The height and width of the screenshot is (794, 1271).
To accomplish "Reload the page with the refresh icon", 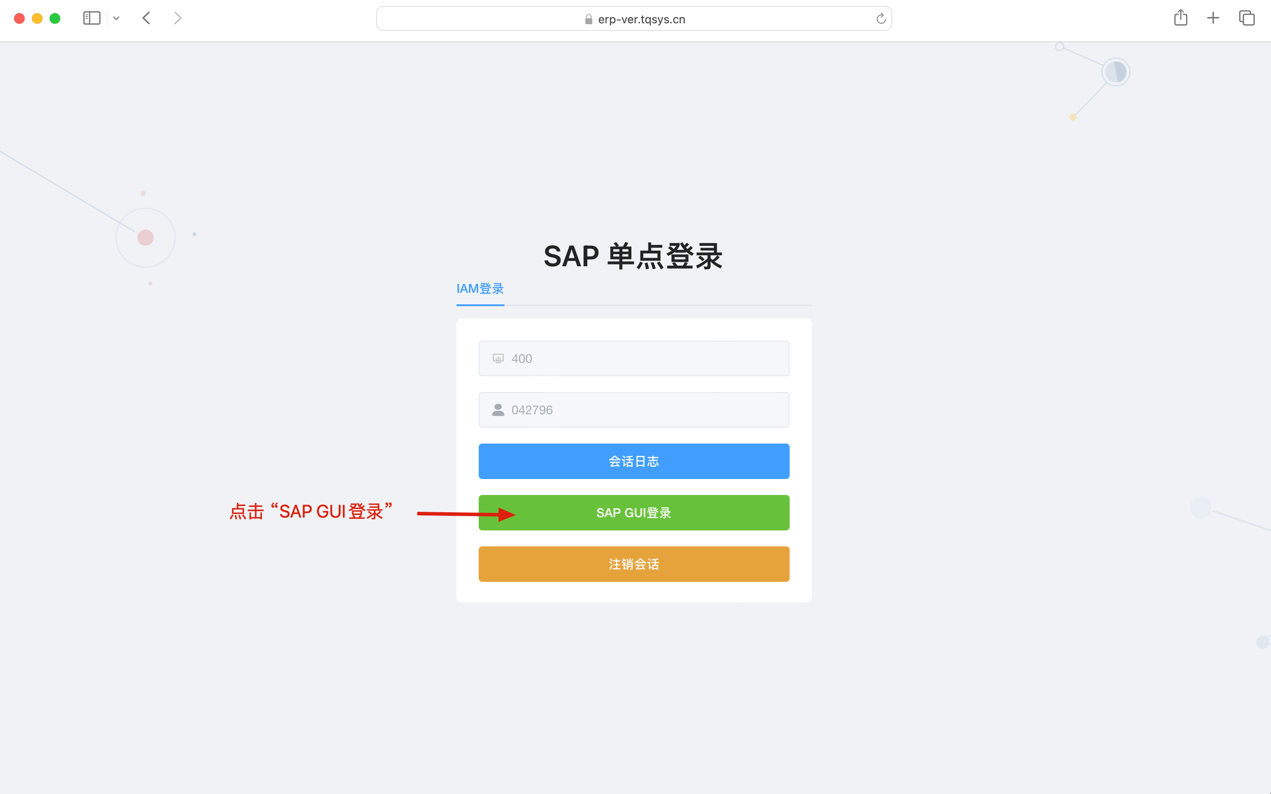I will coord(881,19).
